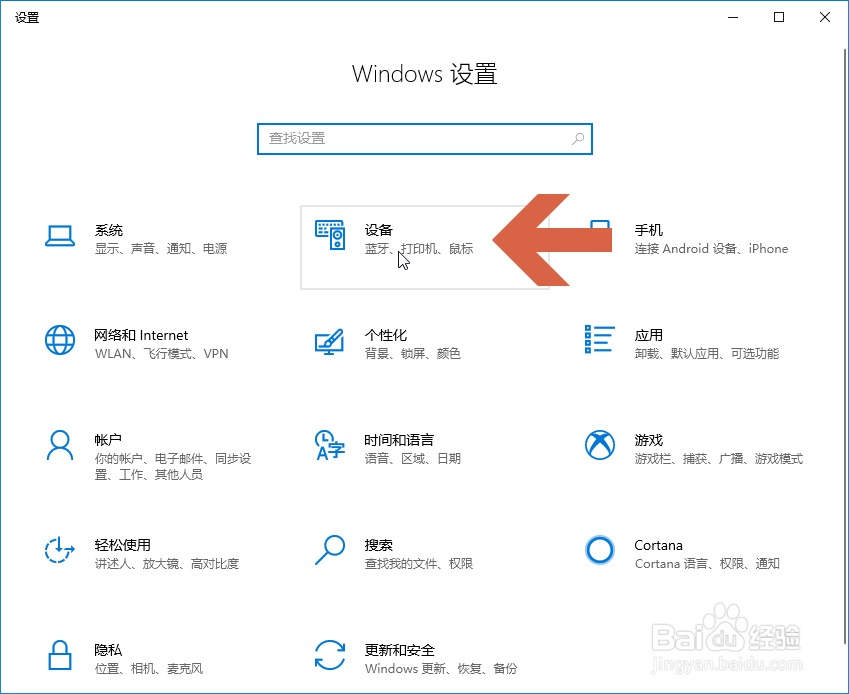Open 帐户 settings for accounts
This screenshot has height=694, width=849.
pos(60,446)
